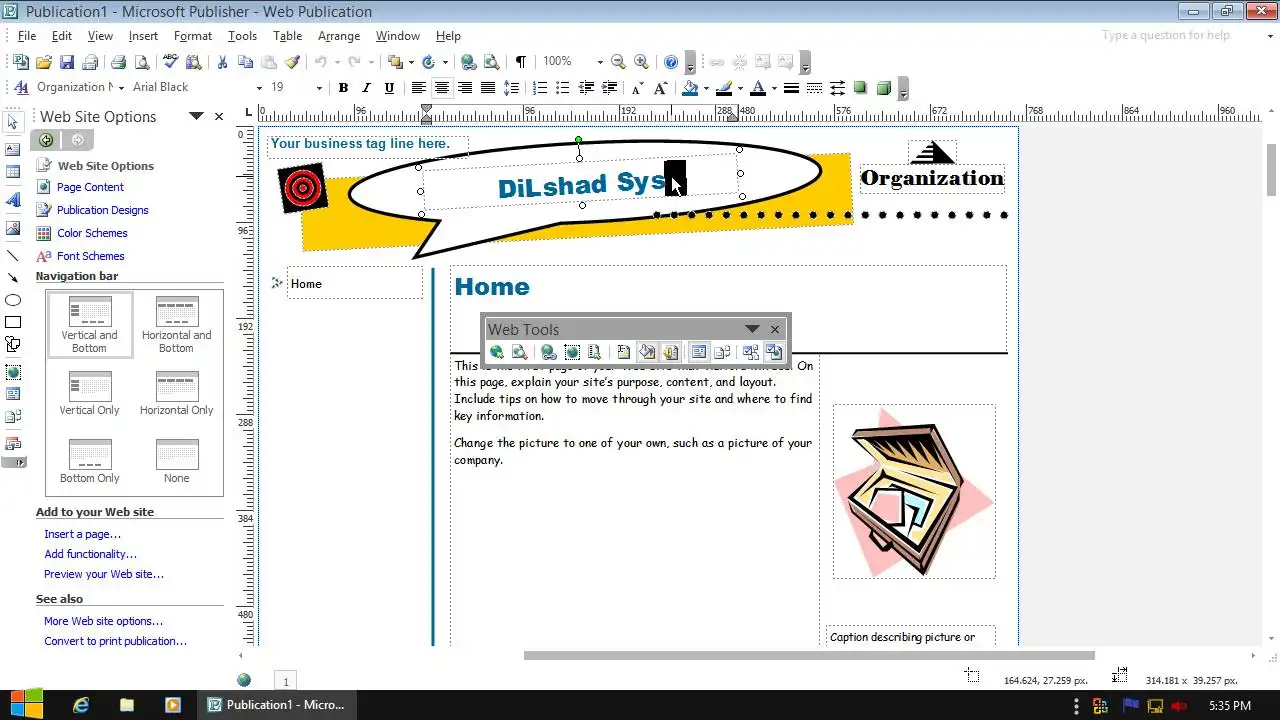
Task: Toggle Center alignment
Action: pyautogui.click(x=441, y=88)
